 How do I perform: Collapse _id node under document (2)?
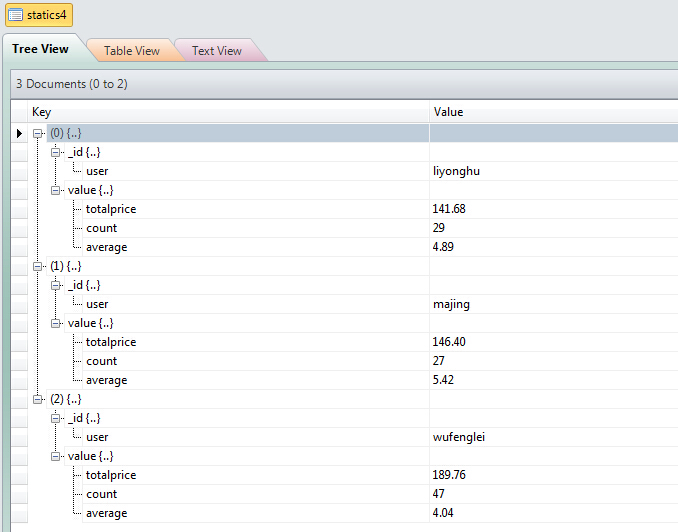click(x=55, y=418)
